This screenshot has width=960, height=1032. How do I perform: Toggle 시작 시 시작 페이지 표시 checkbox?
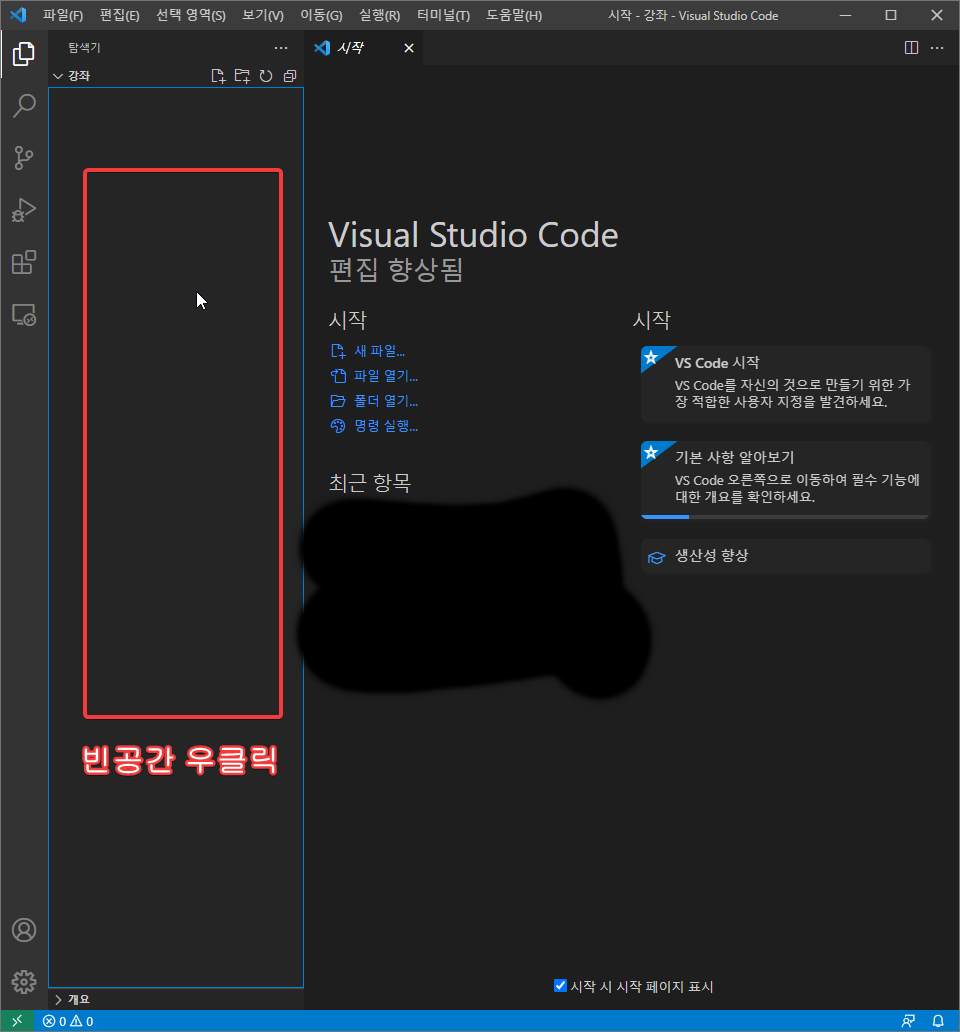click(x=560, y=985)
